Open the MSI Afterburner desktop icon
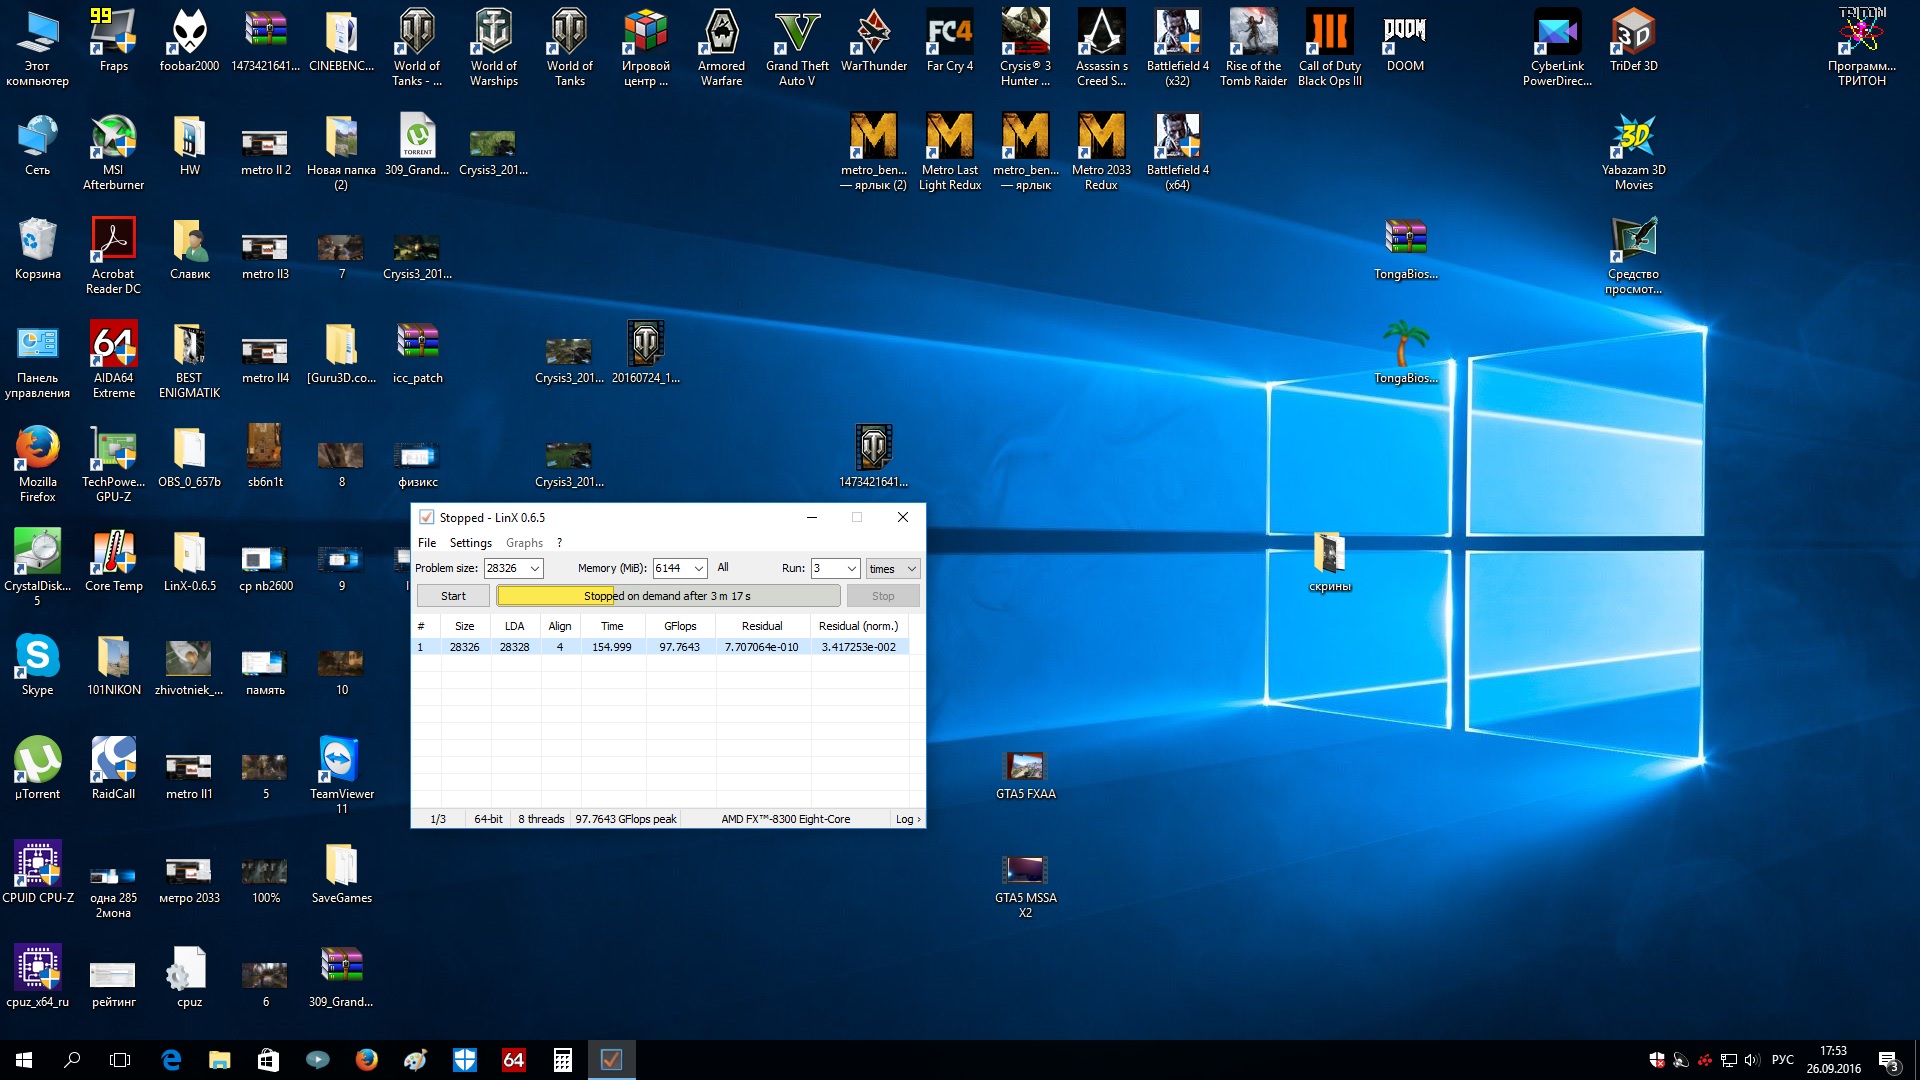 point(113,140)
